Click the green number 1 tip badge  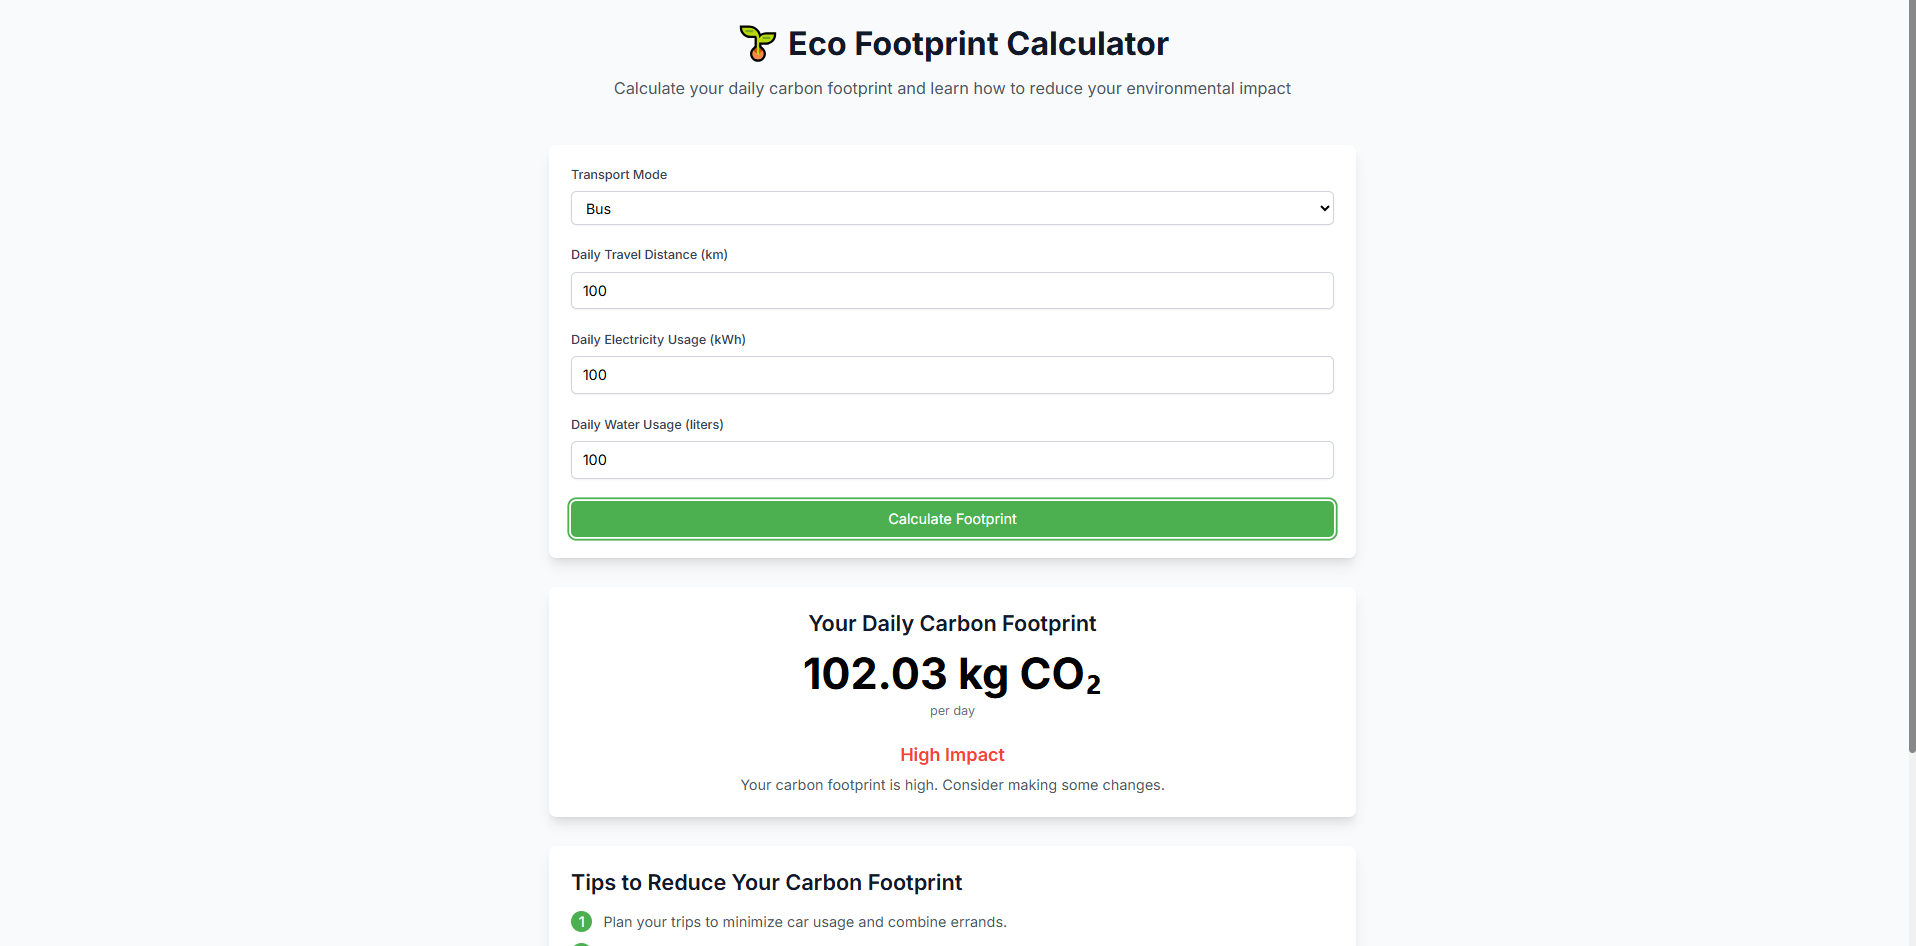(x=581, y=922)
